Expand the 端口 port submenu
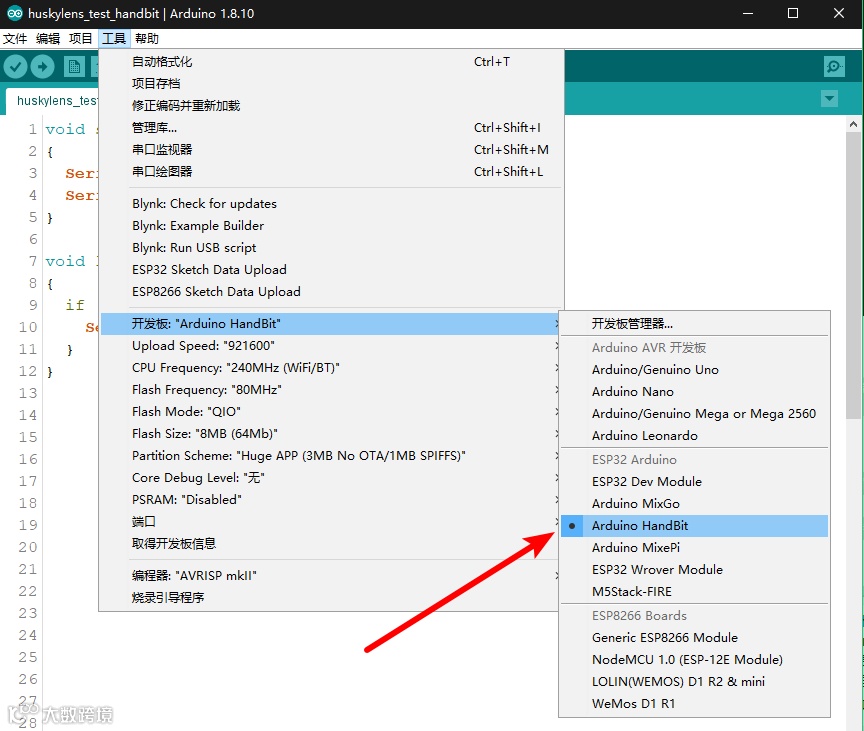The width and height of the screenshot is (864, 731). pyautogui.click(x=330, y=522)
